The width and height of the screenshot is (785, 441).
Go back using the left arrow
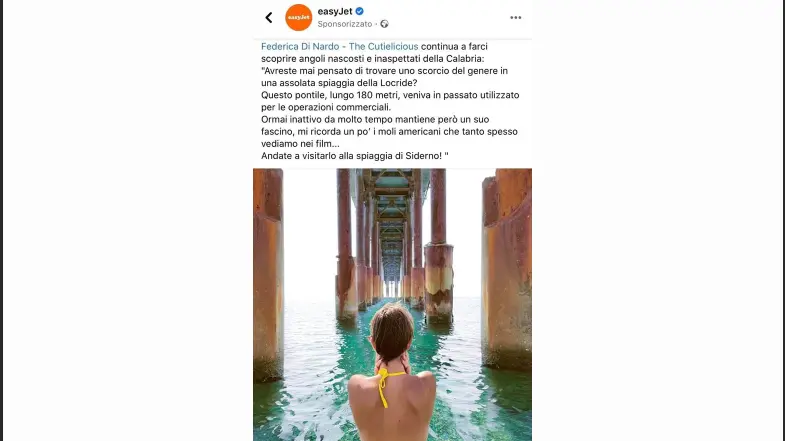(269, 18)
